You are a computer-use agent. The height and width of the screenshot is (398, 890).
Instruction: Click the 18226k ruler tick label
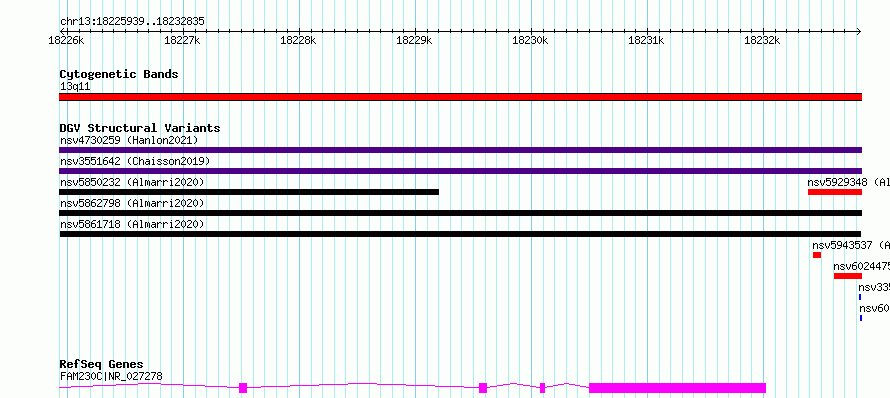[x=66, y=40]
